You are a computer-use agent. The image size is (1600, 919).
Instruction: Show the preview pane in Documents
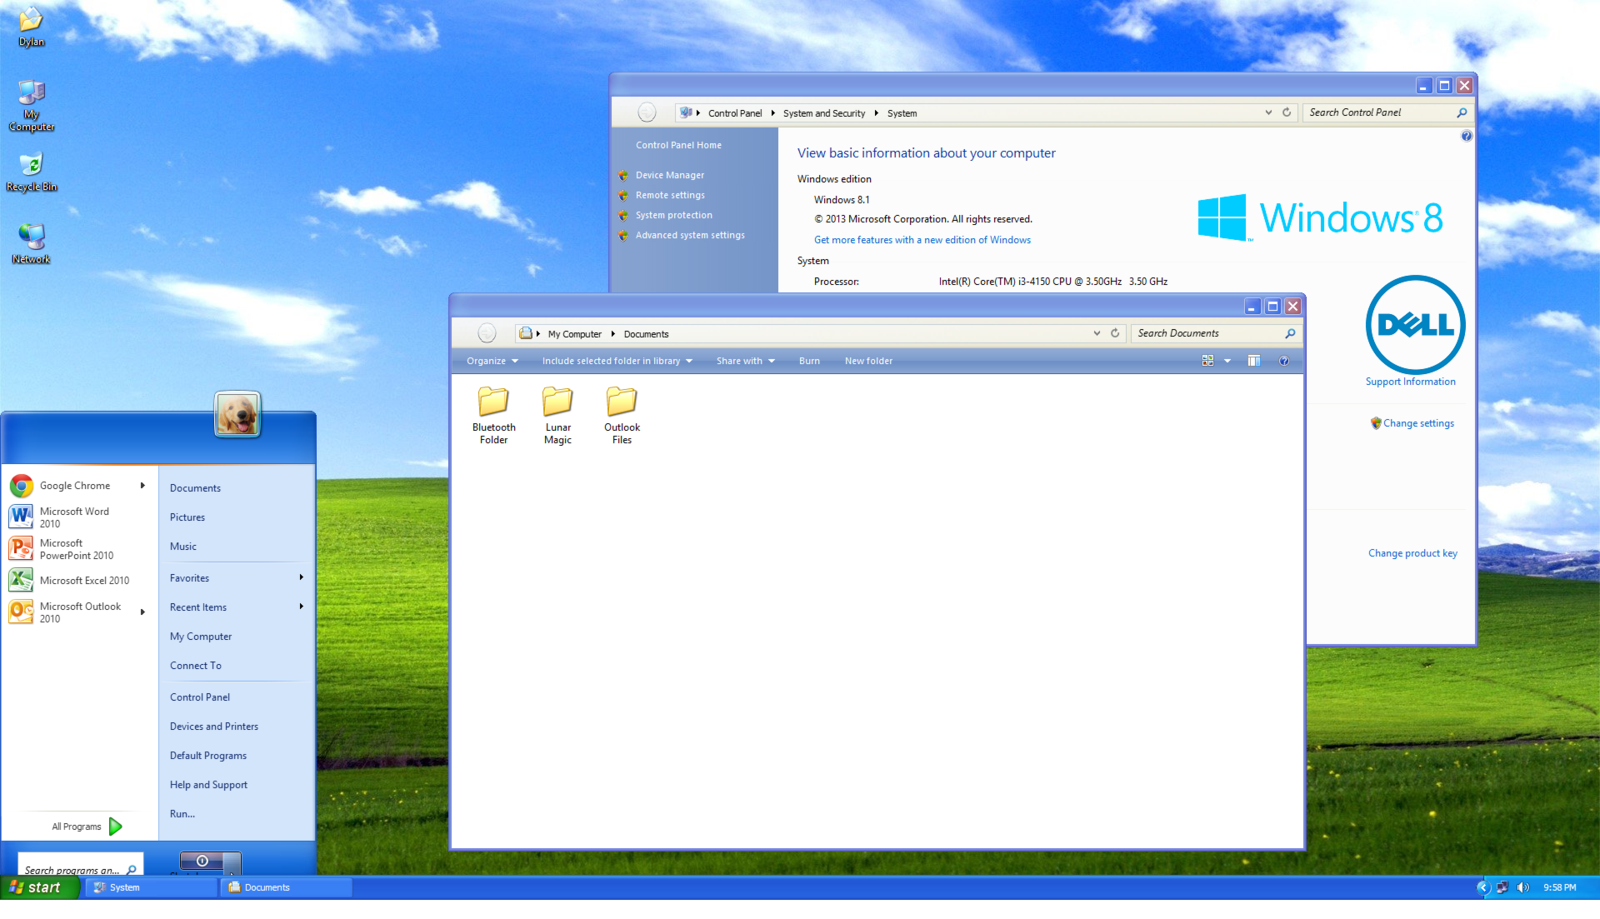pos(1254,360)
